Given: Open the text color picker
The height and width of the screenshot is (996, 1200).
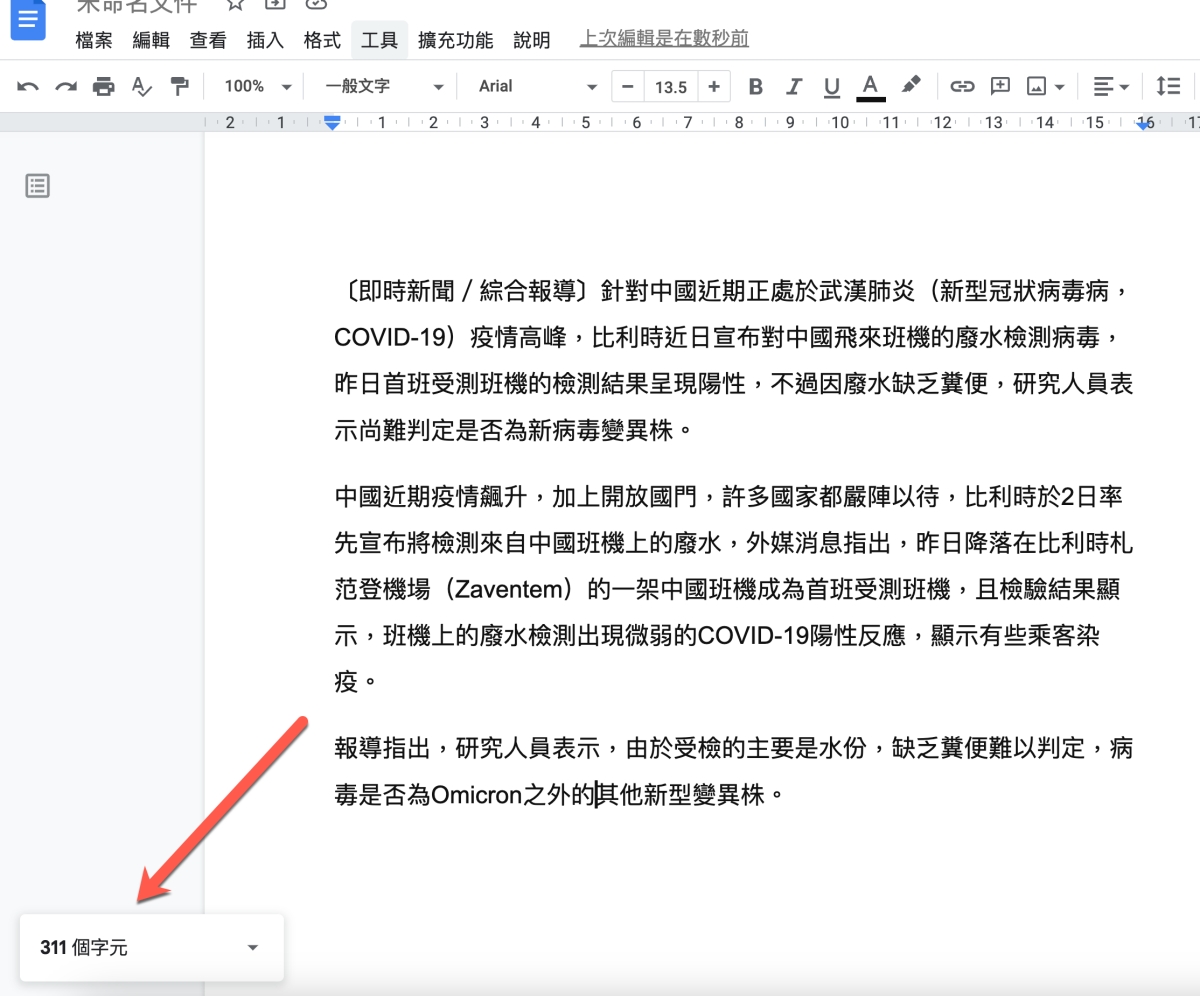Looking at the screenshot, I should coord(870,87).
